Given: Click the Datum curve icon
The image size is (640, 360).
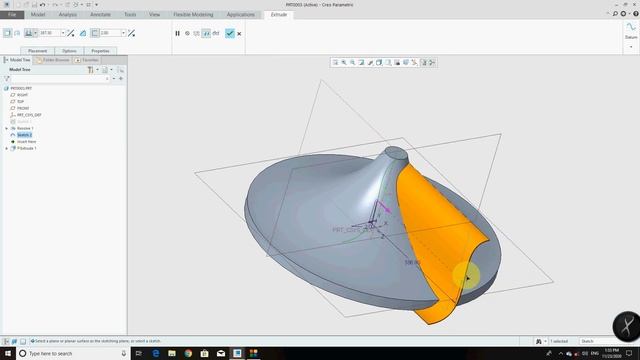Looking at the screenshot, I should click(x=631, y=27).
